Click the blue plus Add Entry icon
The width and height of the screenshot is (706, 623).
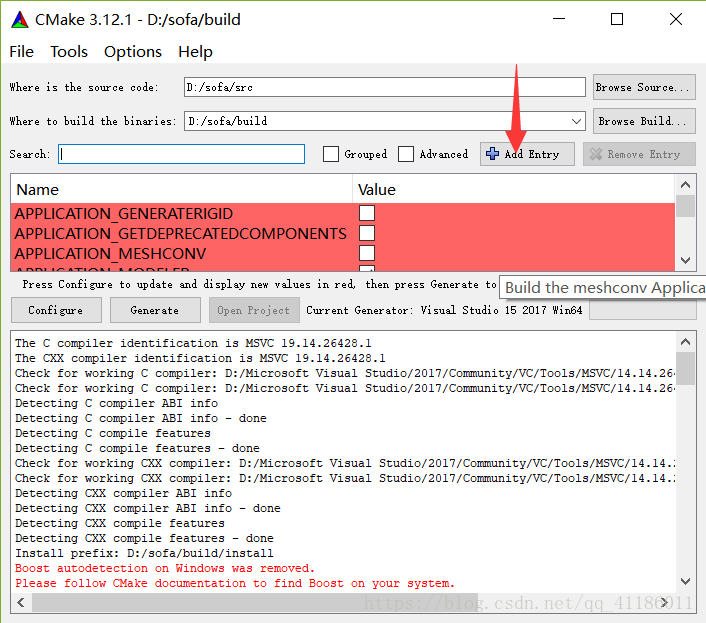pyautogui.click(x=492, y=154)
